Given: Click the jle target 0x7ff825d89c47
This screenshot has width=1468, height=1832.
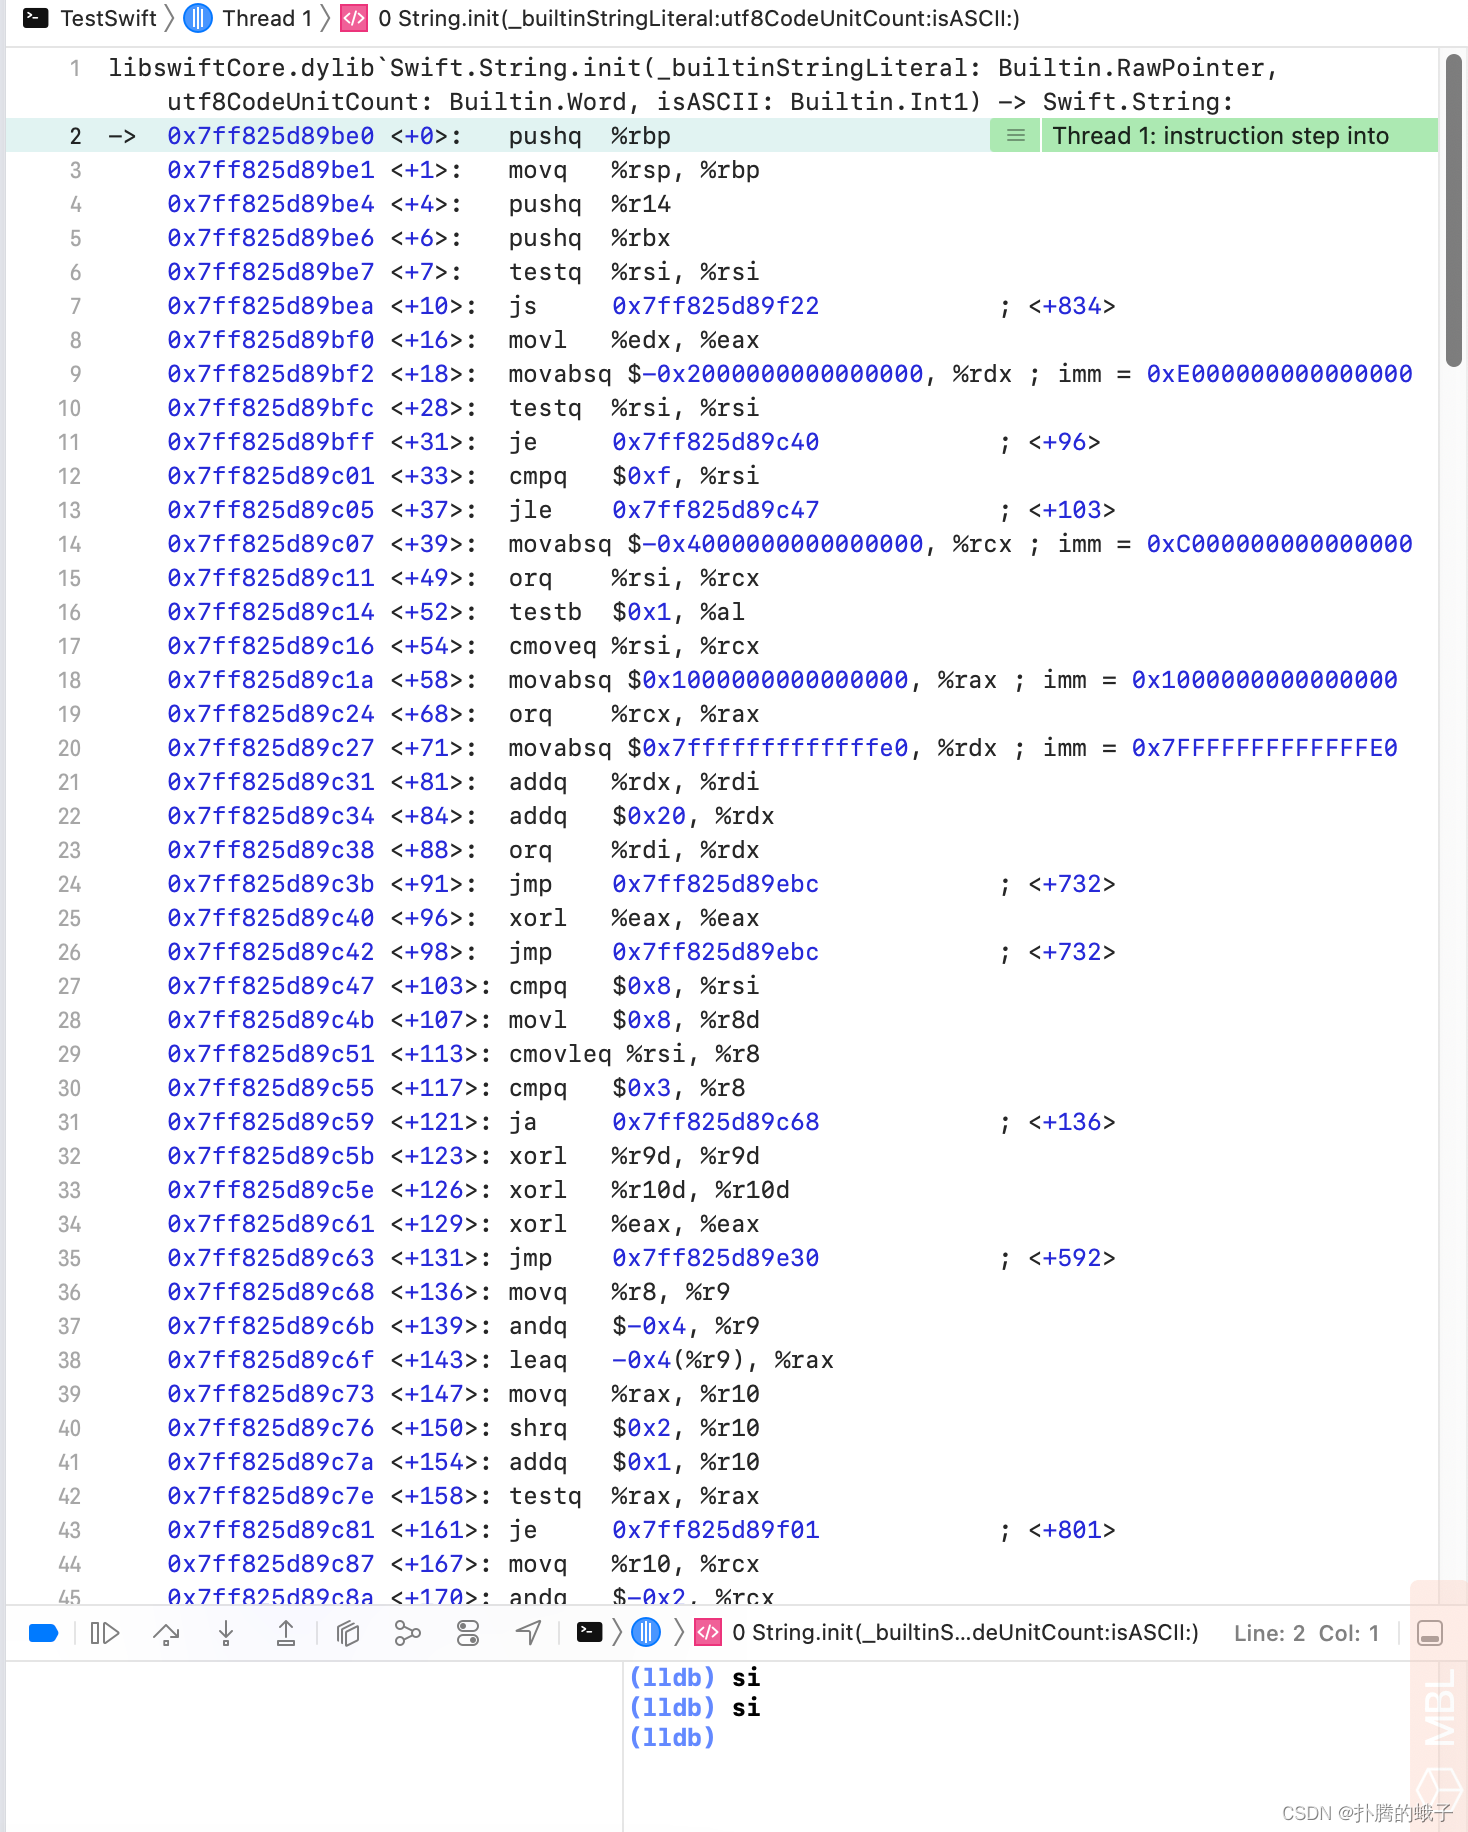Looking at the screenshot, I should point(715,510).
